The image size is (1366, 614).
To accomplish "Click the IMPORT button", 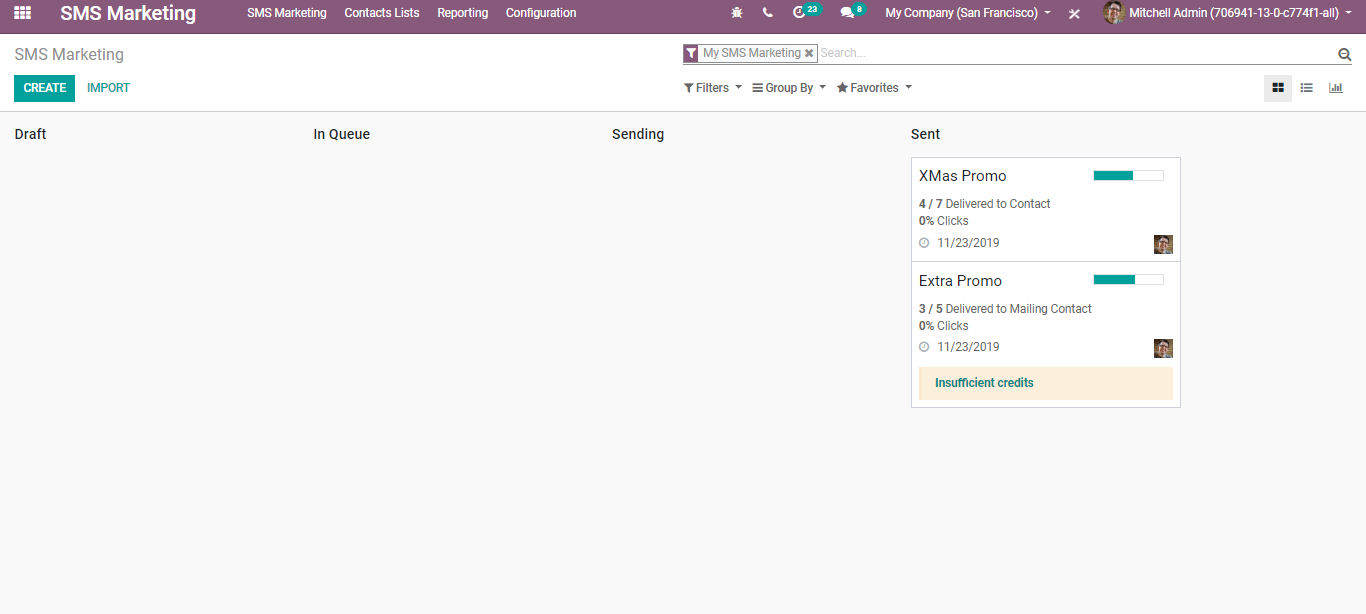I will pyautogui.click(x=108, y=88).
